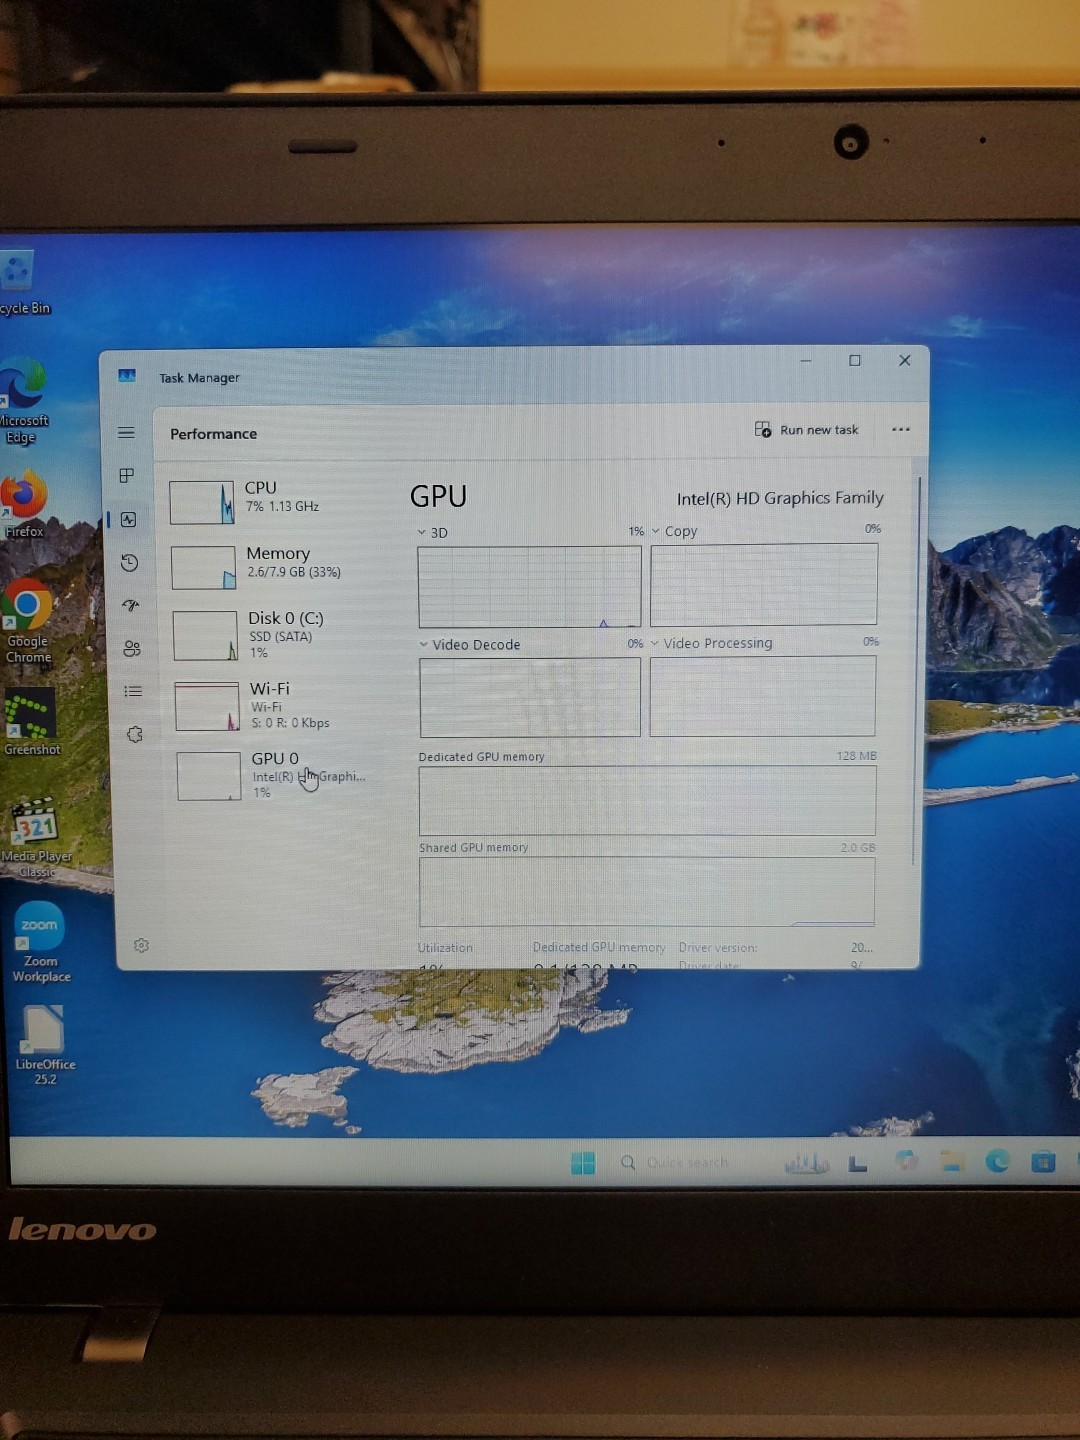The width and height of the screenshot is (1080, 1440).
Task: Select the Google Chrome desktop shortcut
Action: click(28, 622)
